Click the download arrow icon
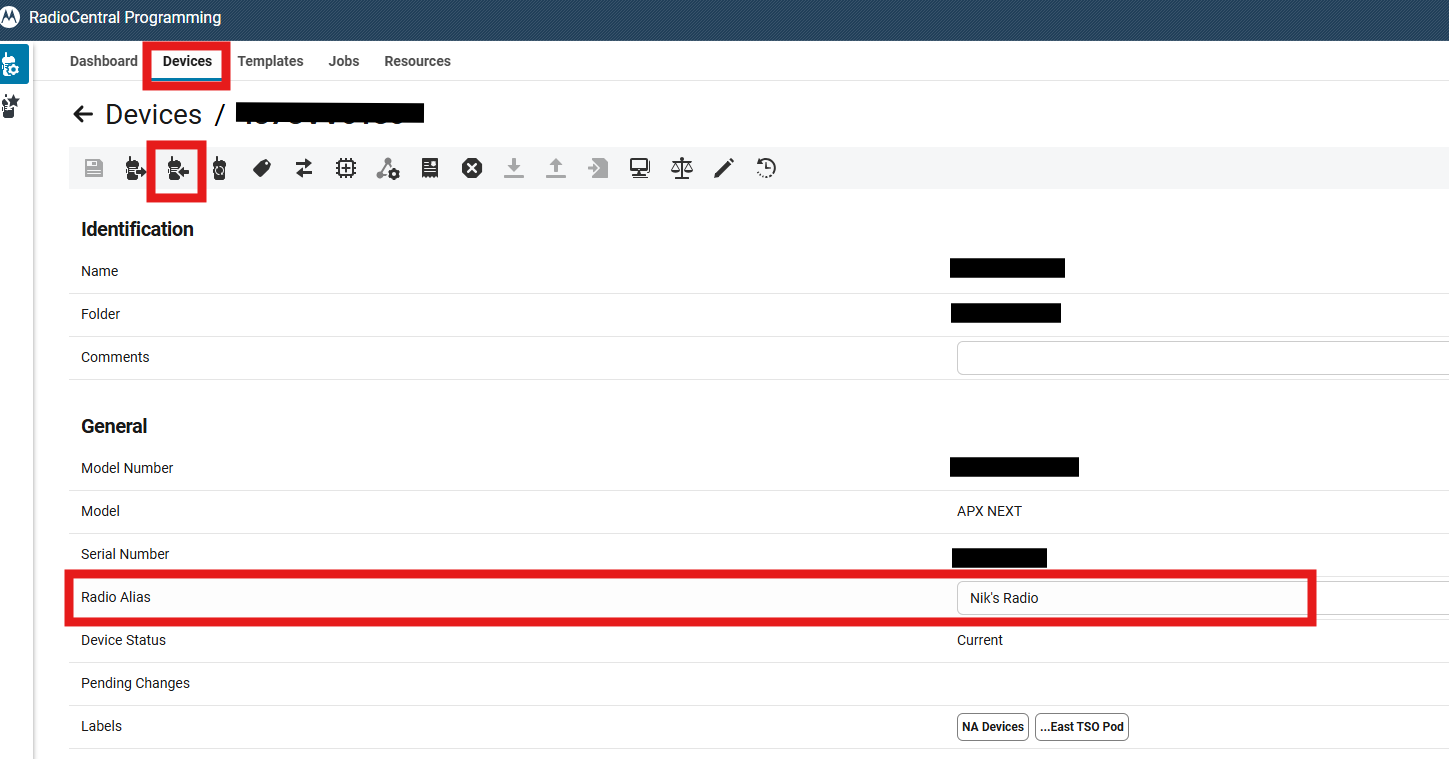This screenshot has height=759, width=1449. 514,168
